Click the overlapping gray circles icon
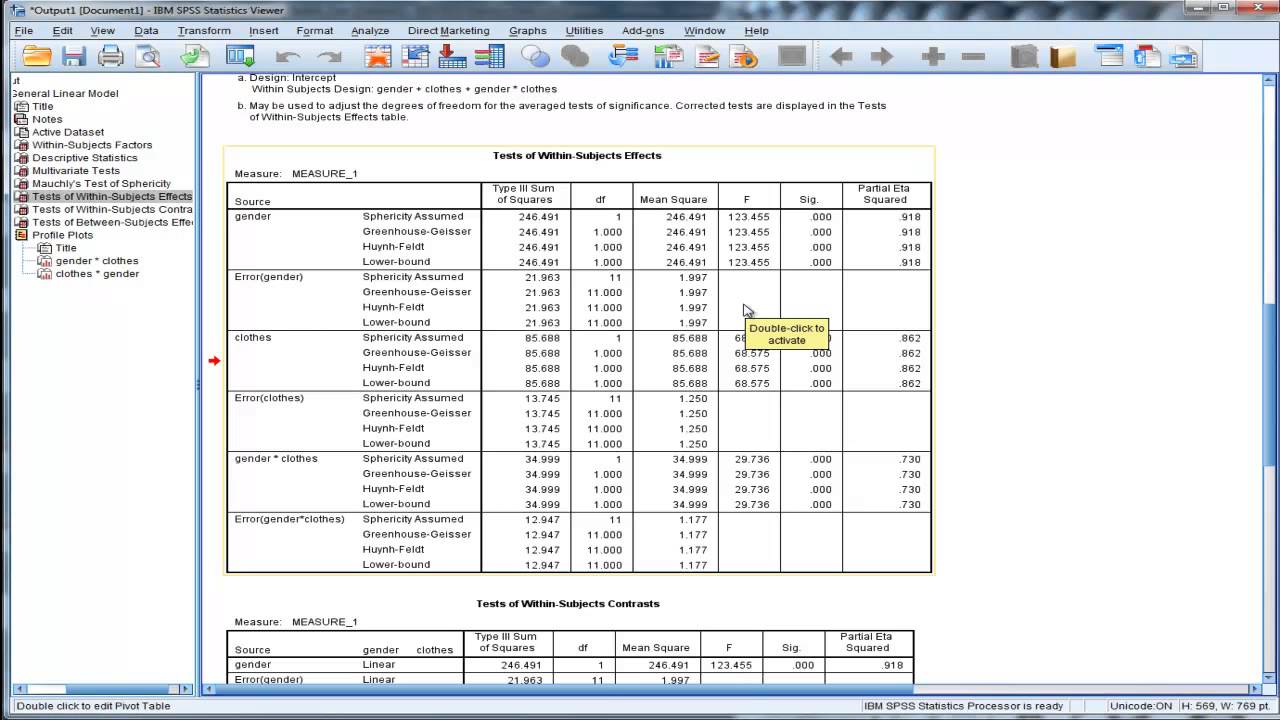 pos(575,57)
